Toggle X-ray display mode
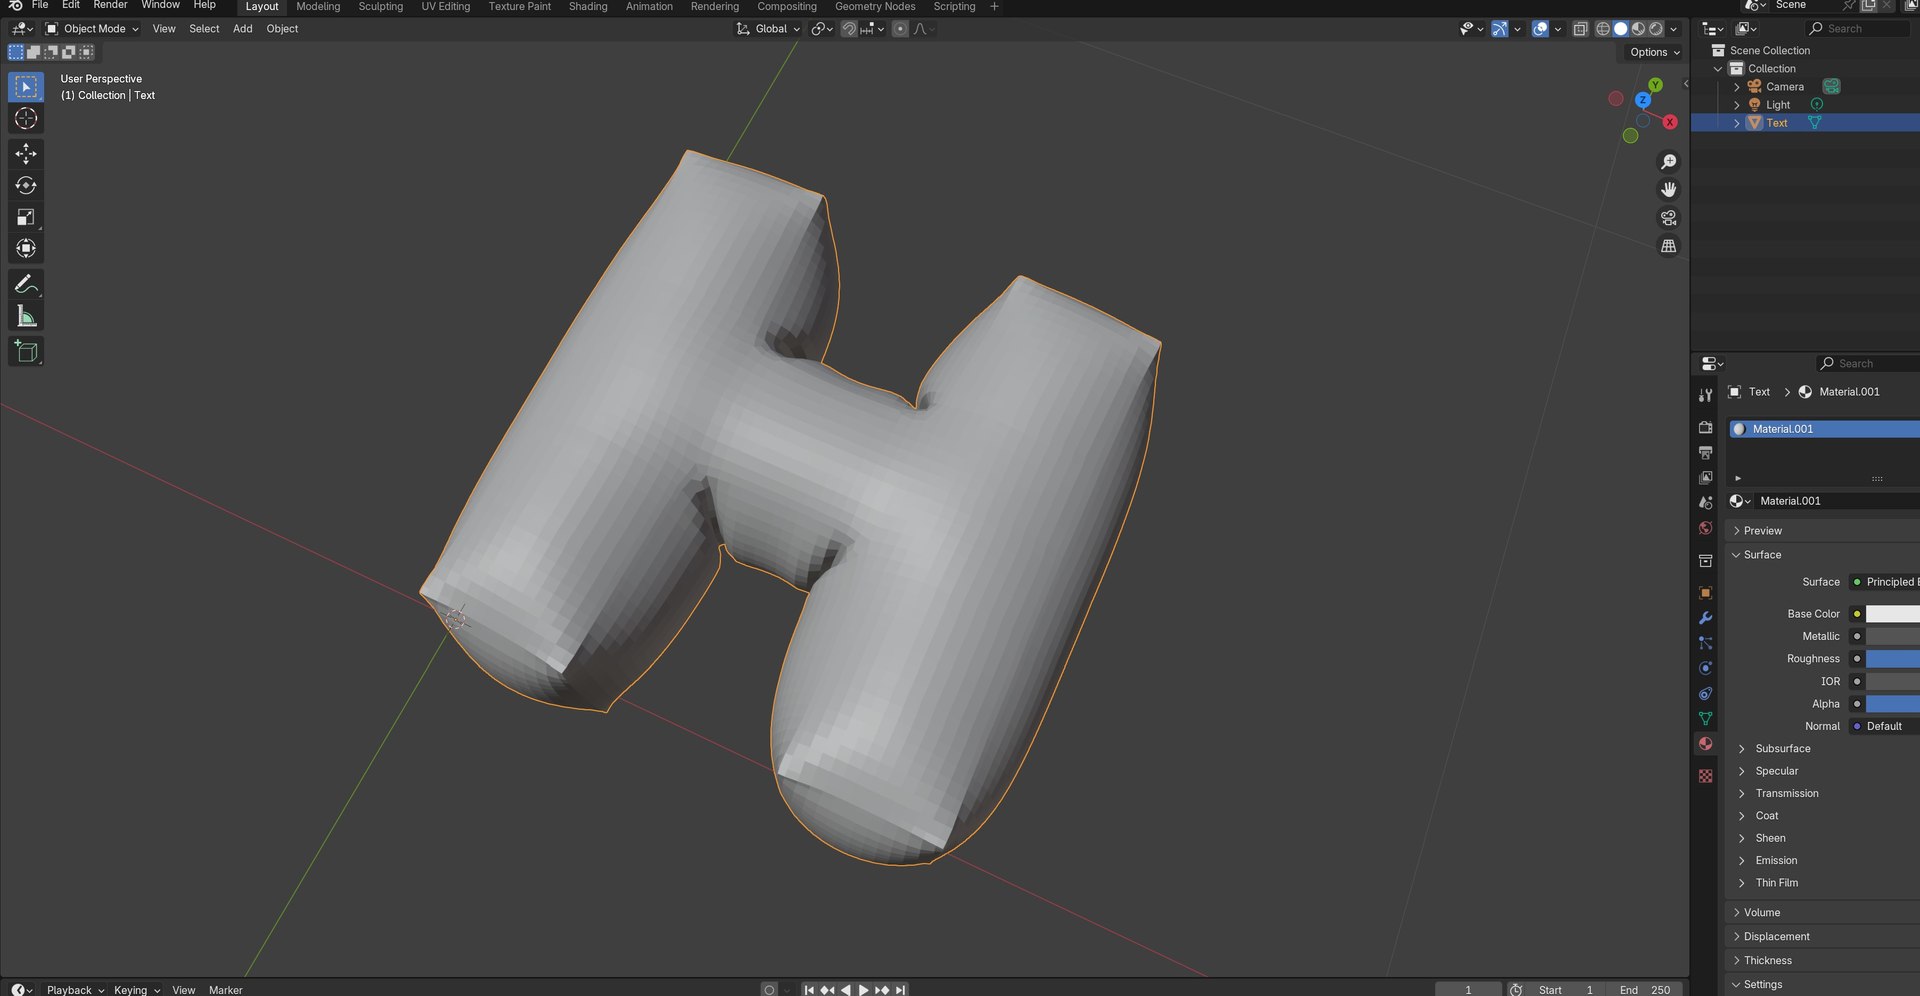The image size is (1920, 996). pos(1580,29)
